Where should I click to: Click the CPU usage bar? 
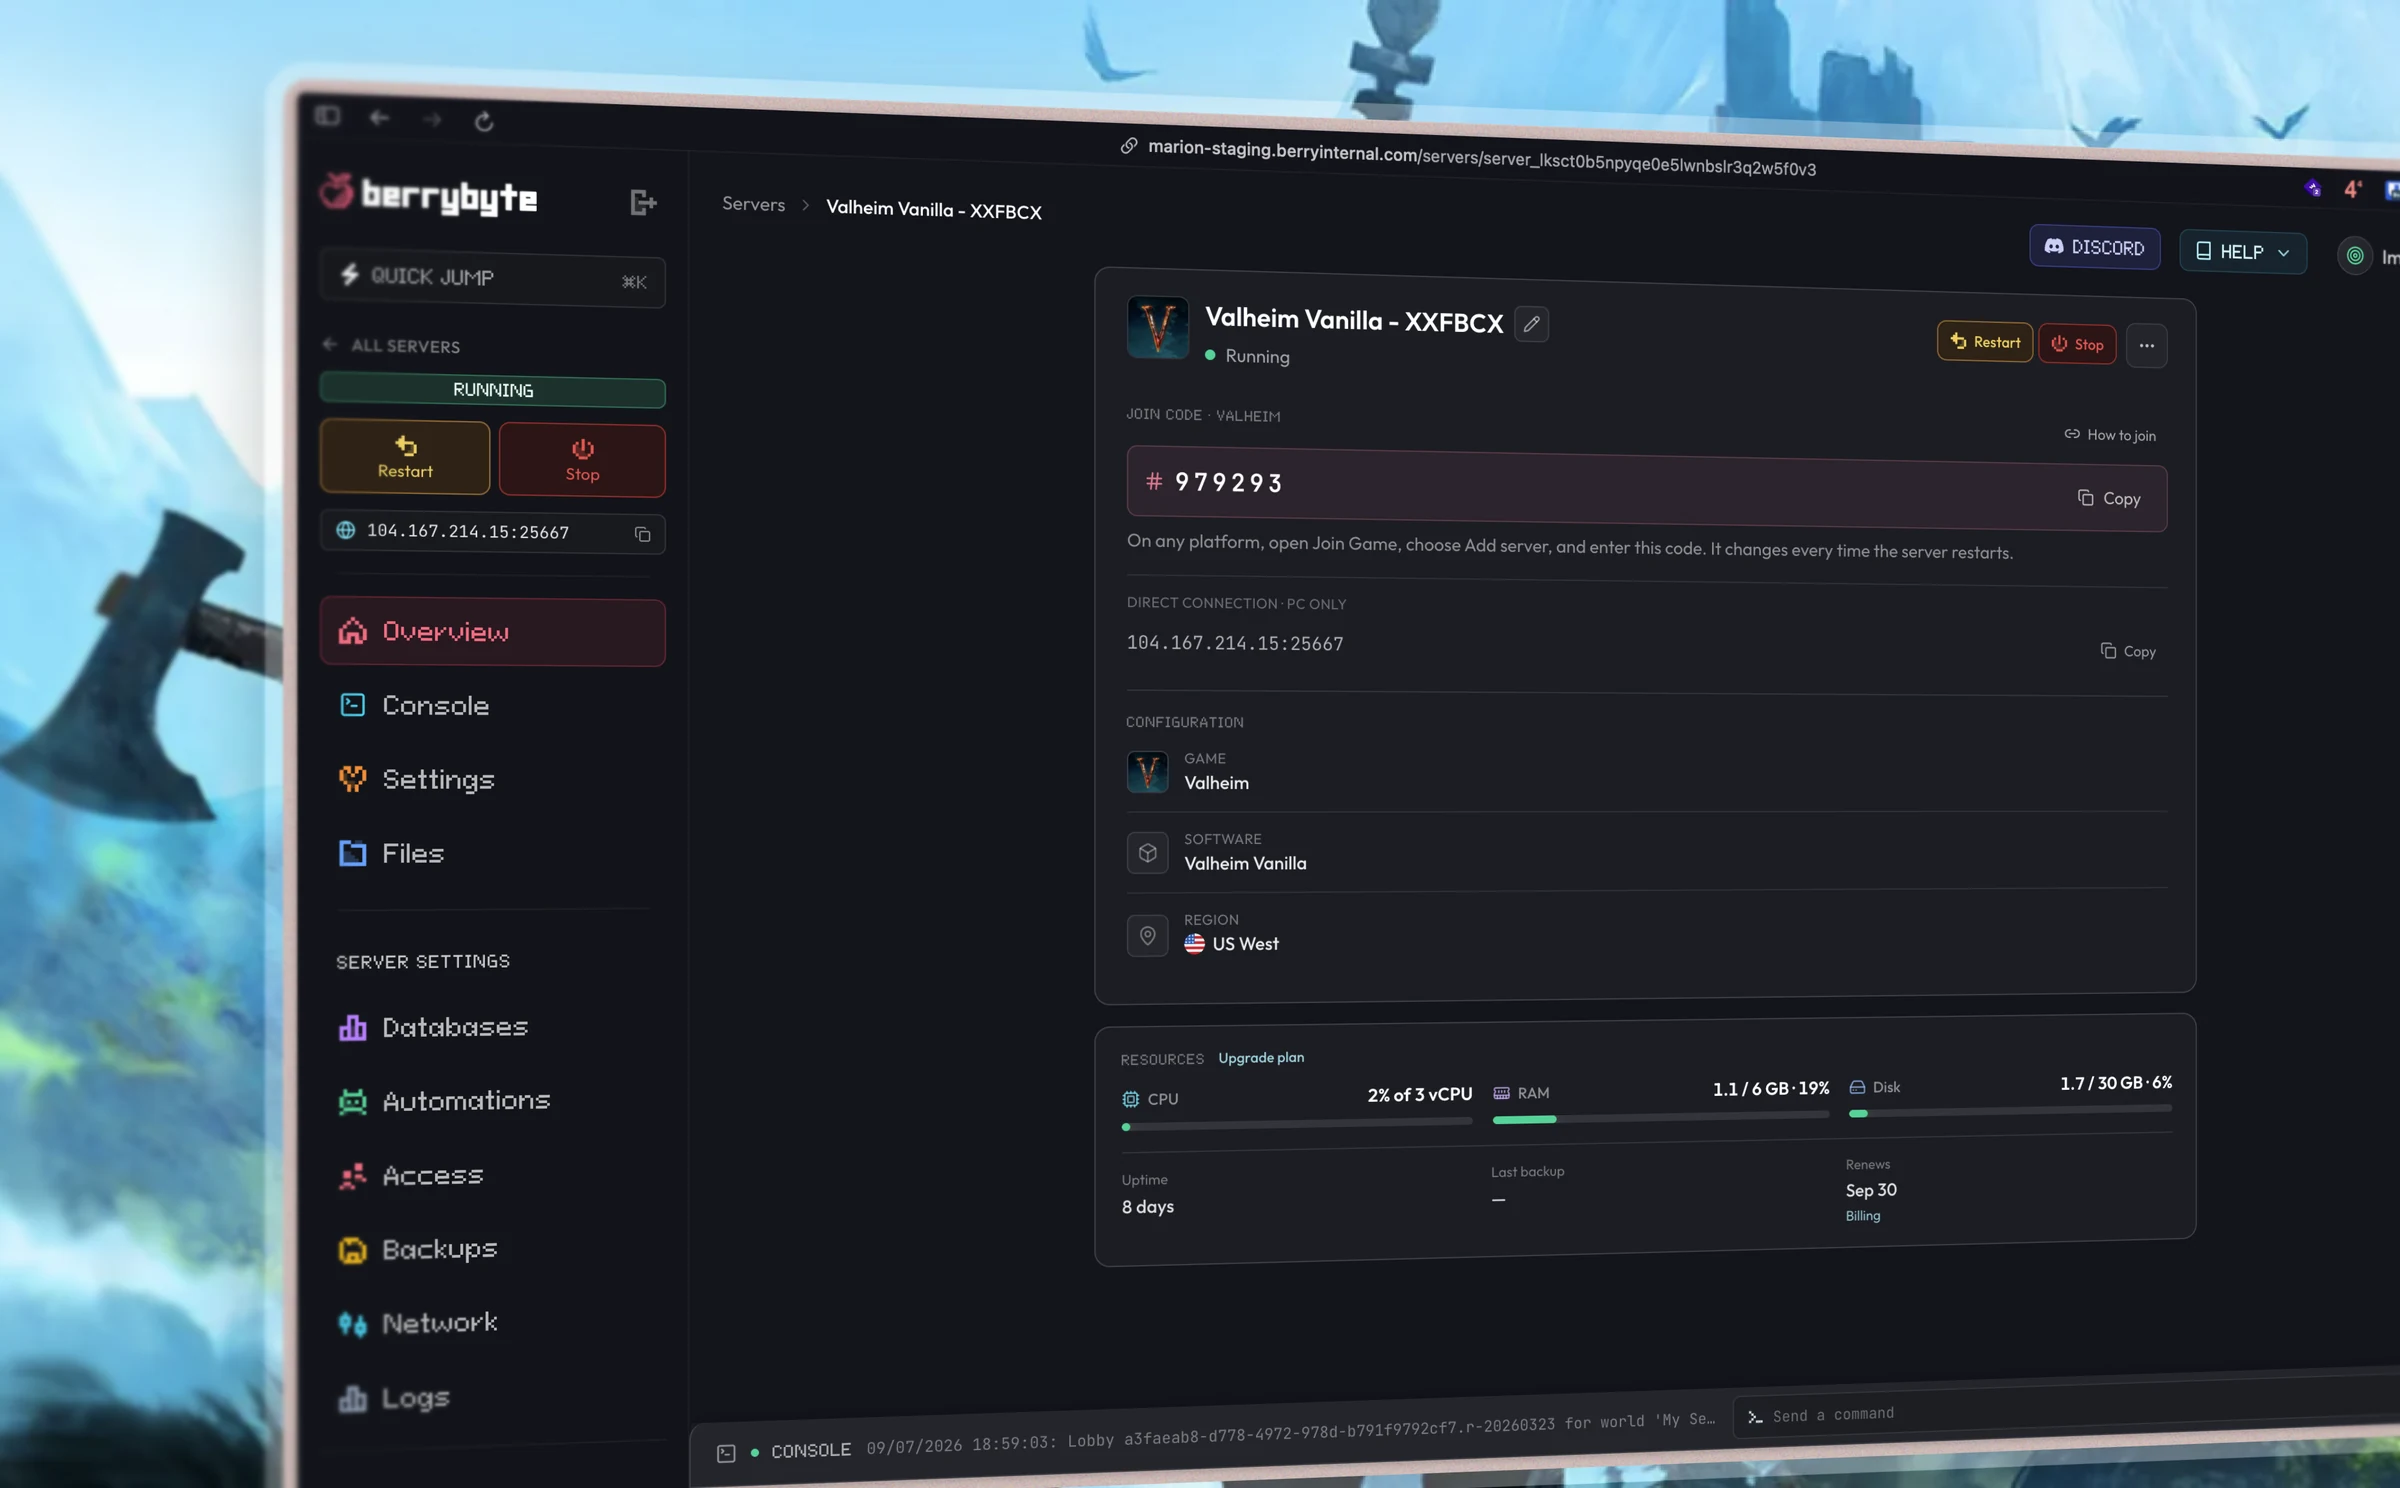1297,1123
